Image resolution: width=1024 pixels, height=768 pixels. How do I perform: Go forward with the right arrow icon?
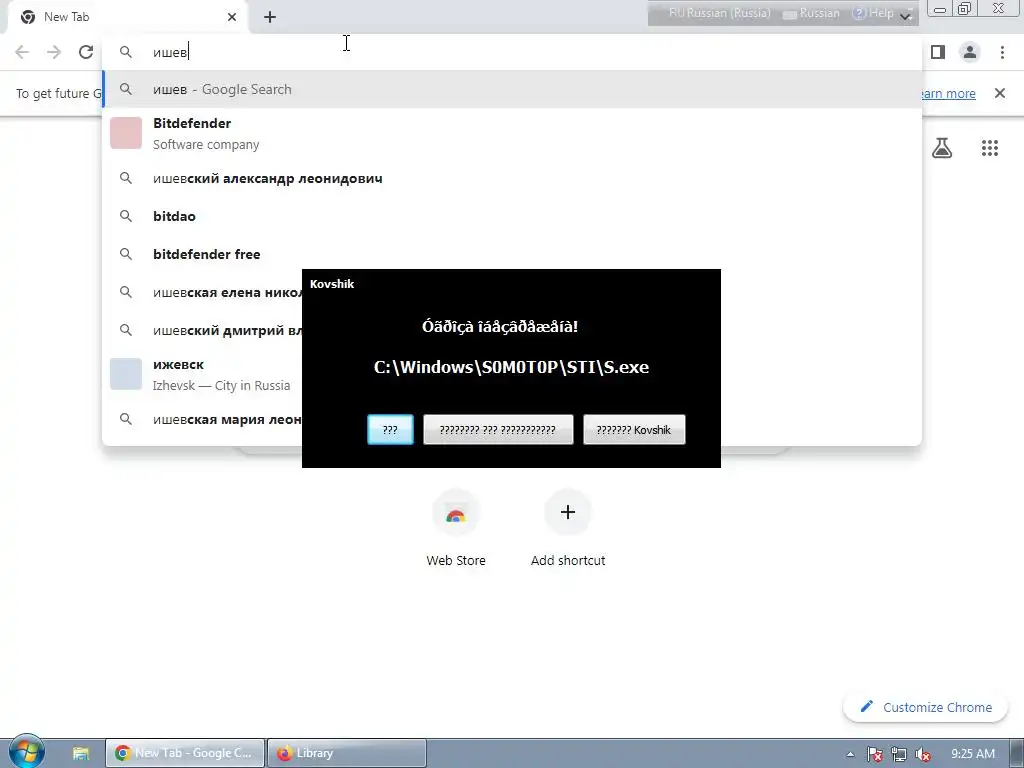(x=54, y=52)
